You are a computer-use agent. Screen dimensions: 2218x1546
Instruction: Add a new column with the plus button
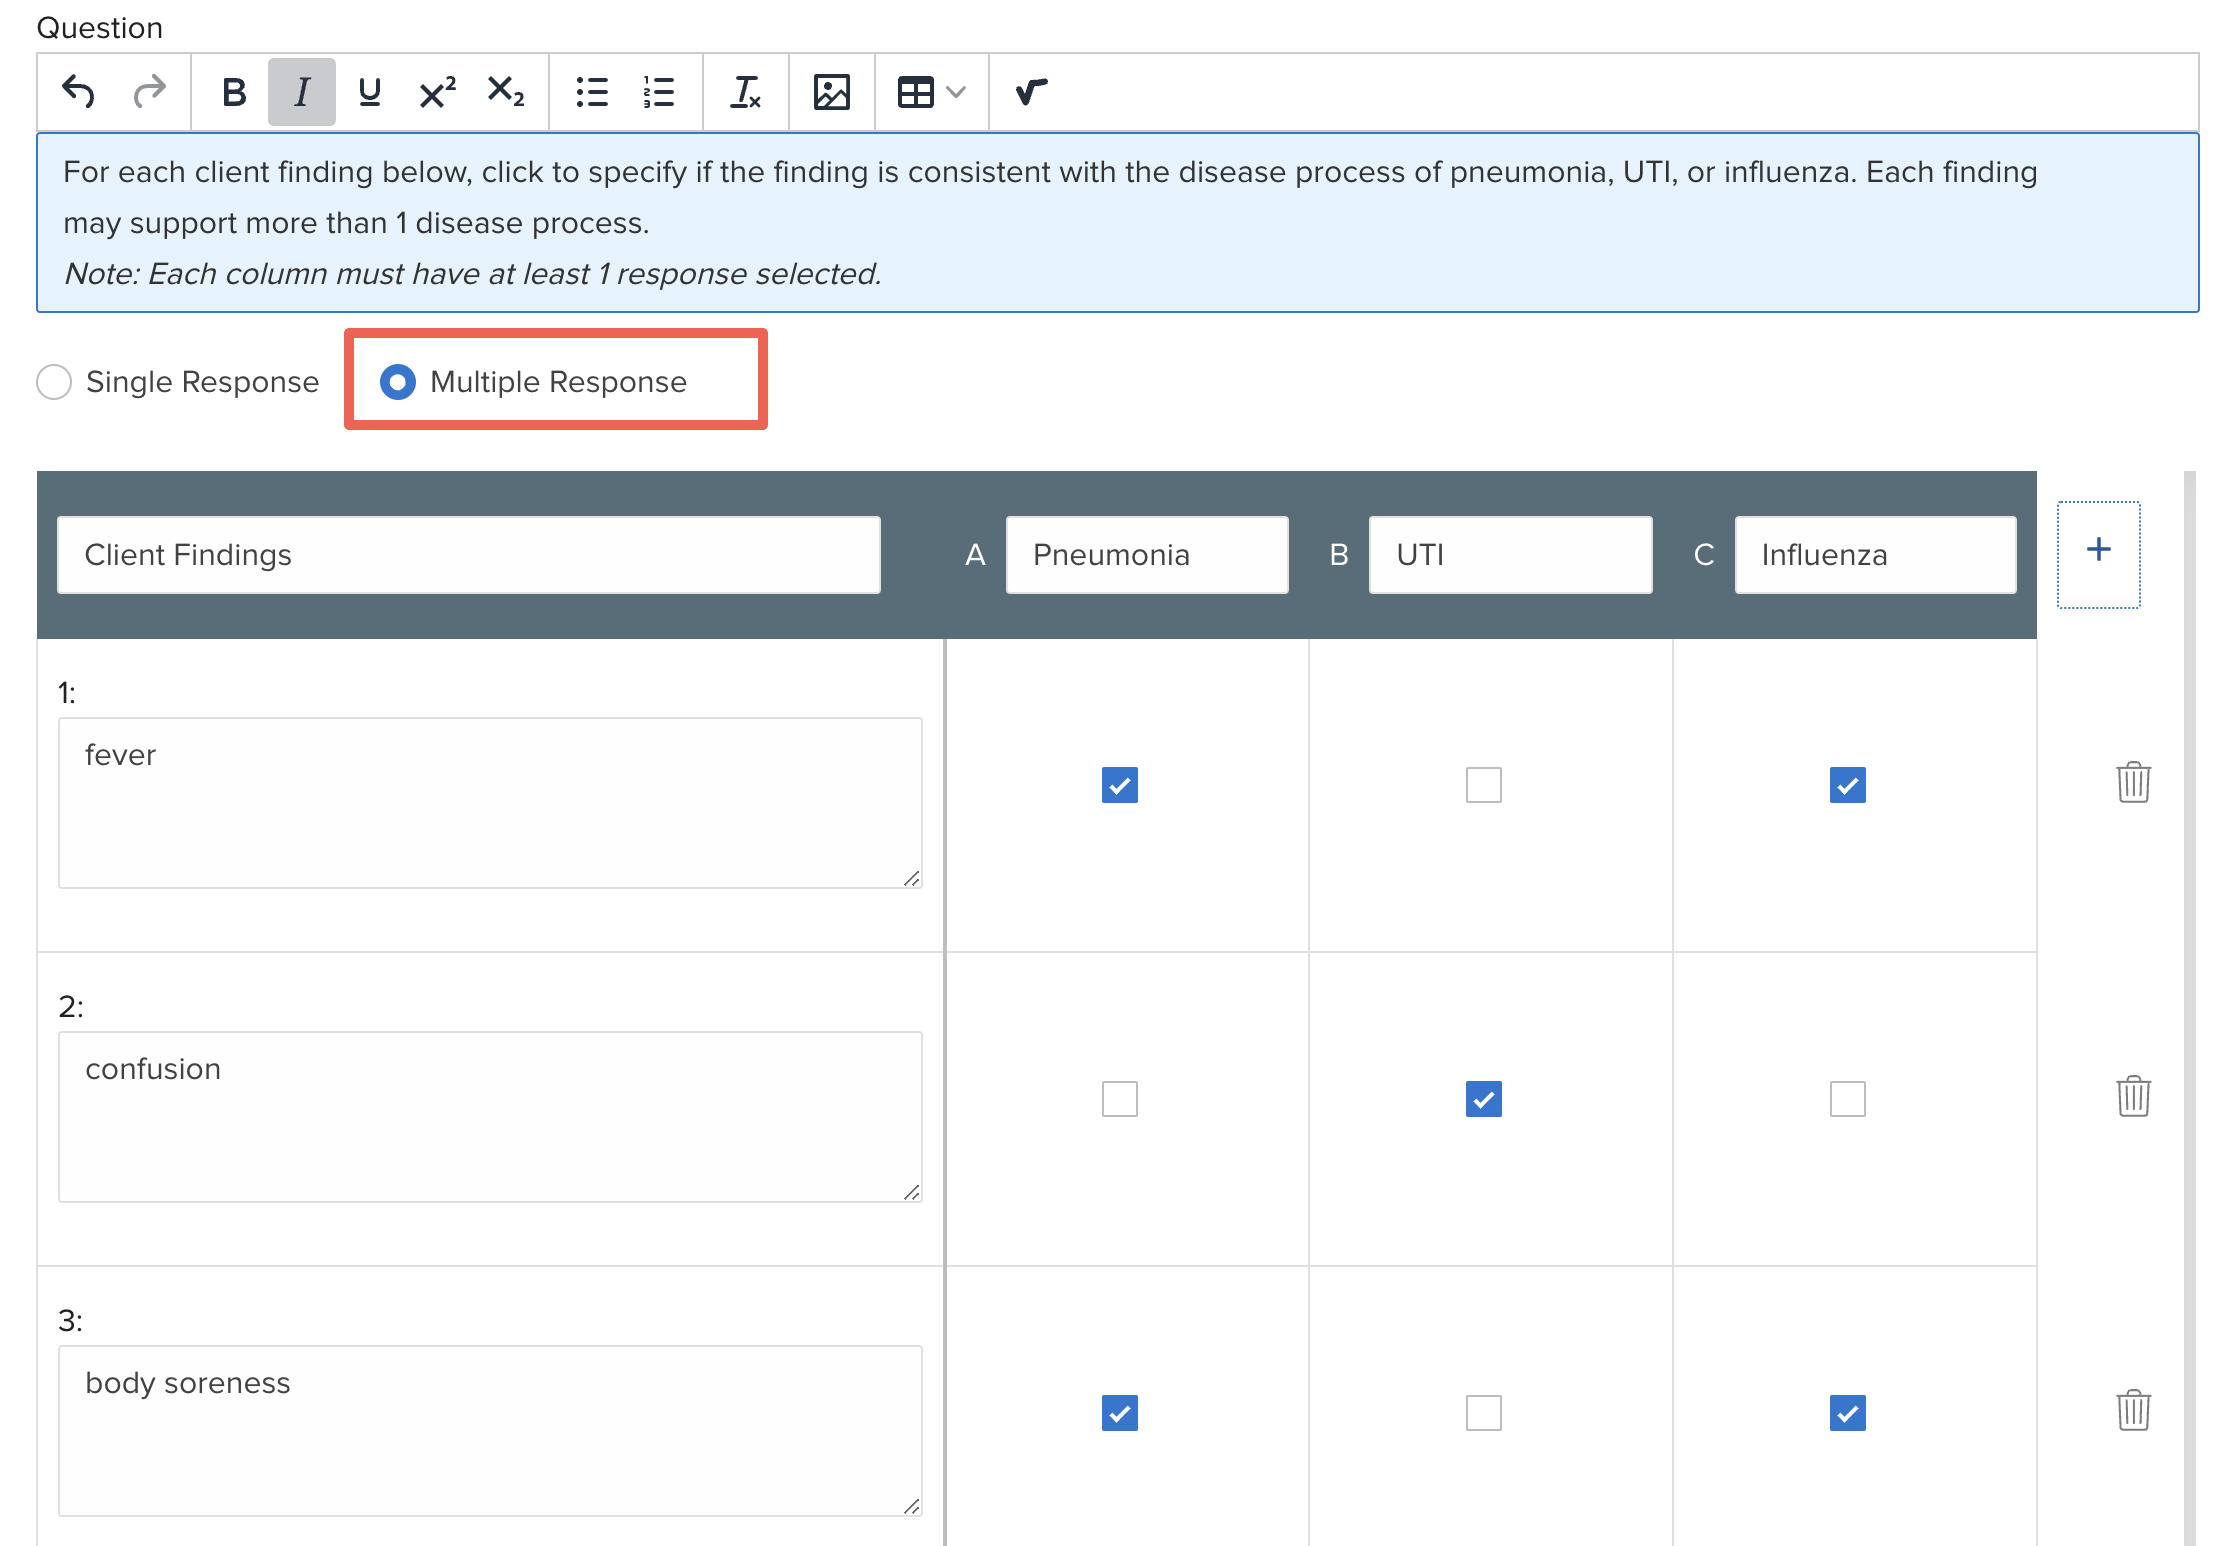click(2098, 548)
